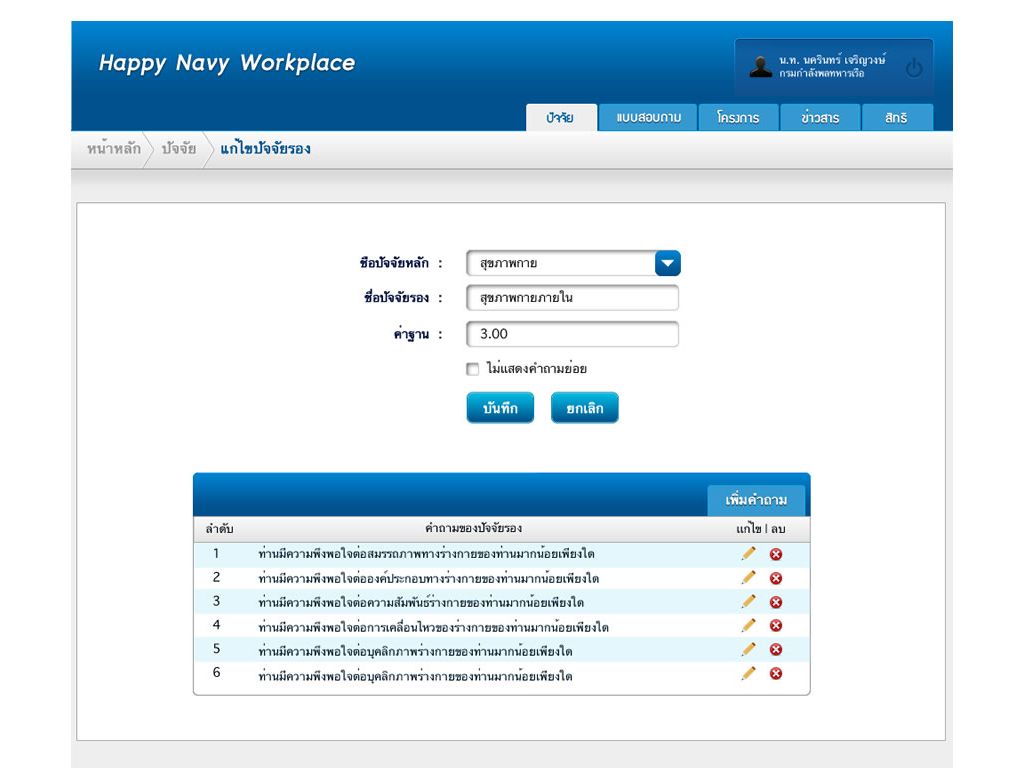Delete question number 4 using red X
The width and height of the screenshot is (1024, 768).
pyautogui.click(x=776, y=626)
